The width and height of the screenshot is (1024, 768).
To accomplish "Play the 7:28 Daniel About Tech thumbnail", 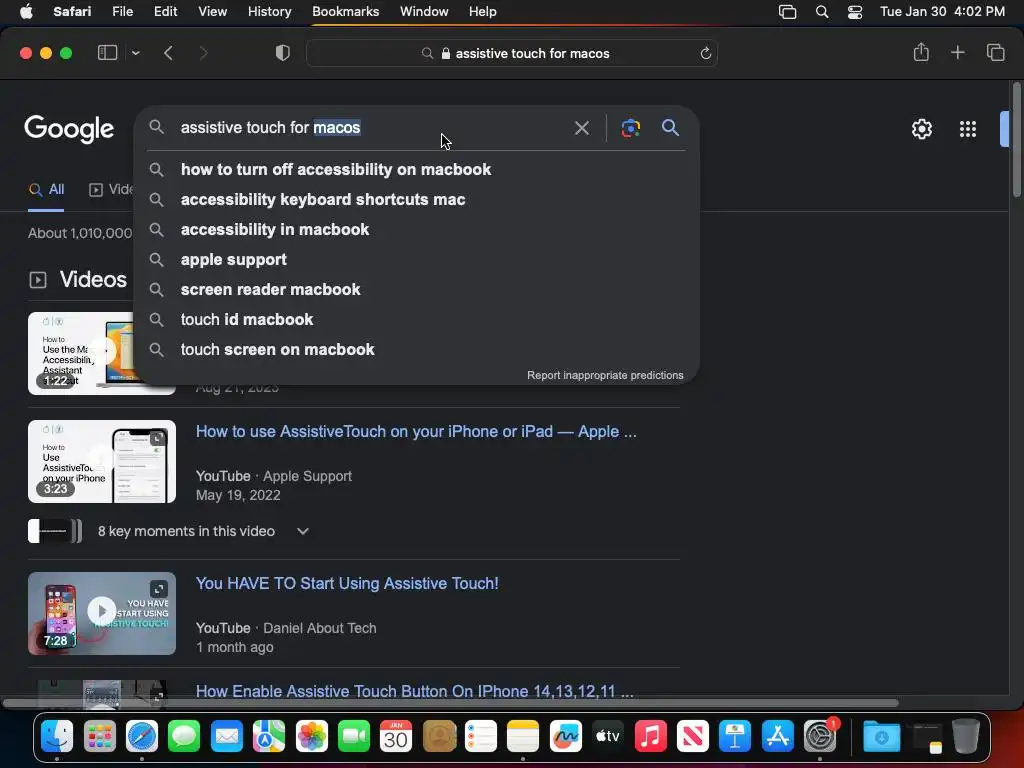I will 102,613.
